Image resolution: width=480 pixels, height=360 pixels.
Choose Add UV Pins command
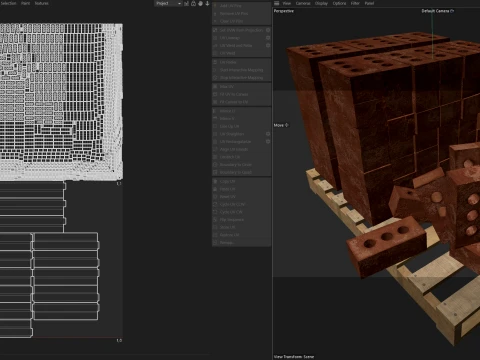[x=242, y=6]
